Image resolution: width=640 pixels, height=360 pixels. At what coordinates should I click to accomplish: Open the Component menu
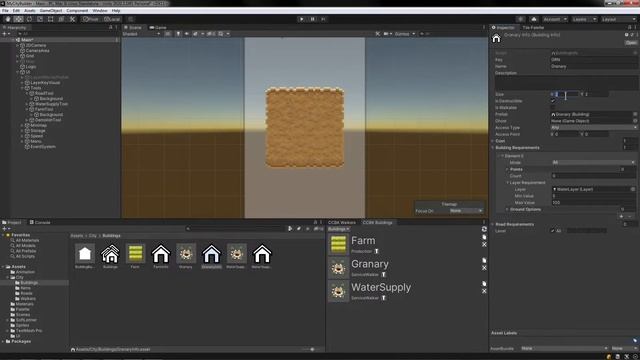point(77,11)
